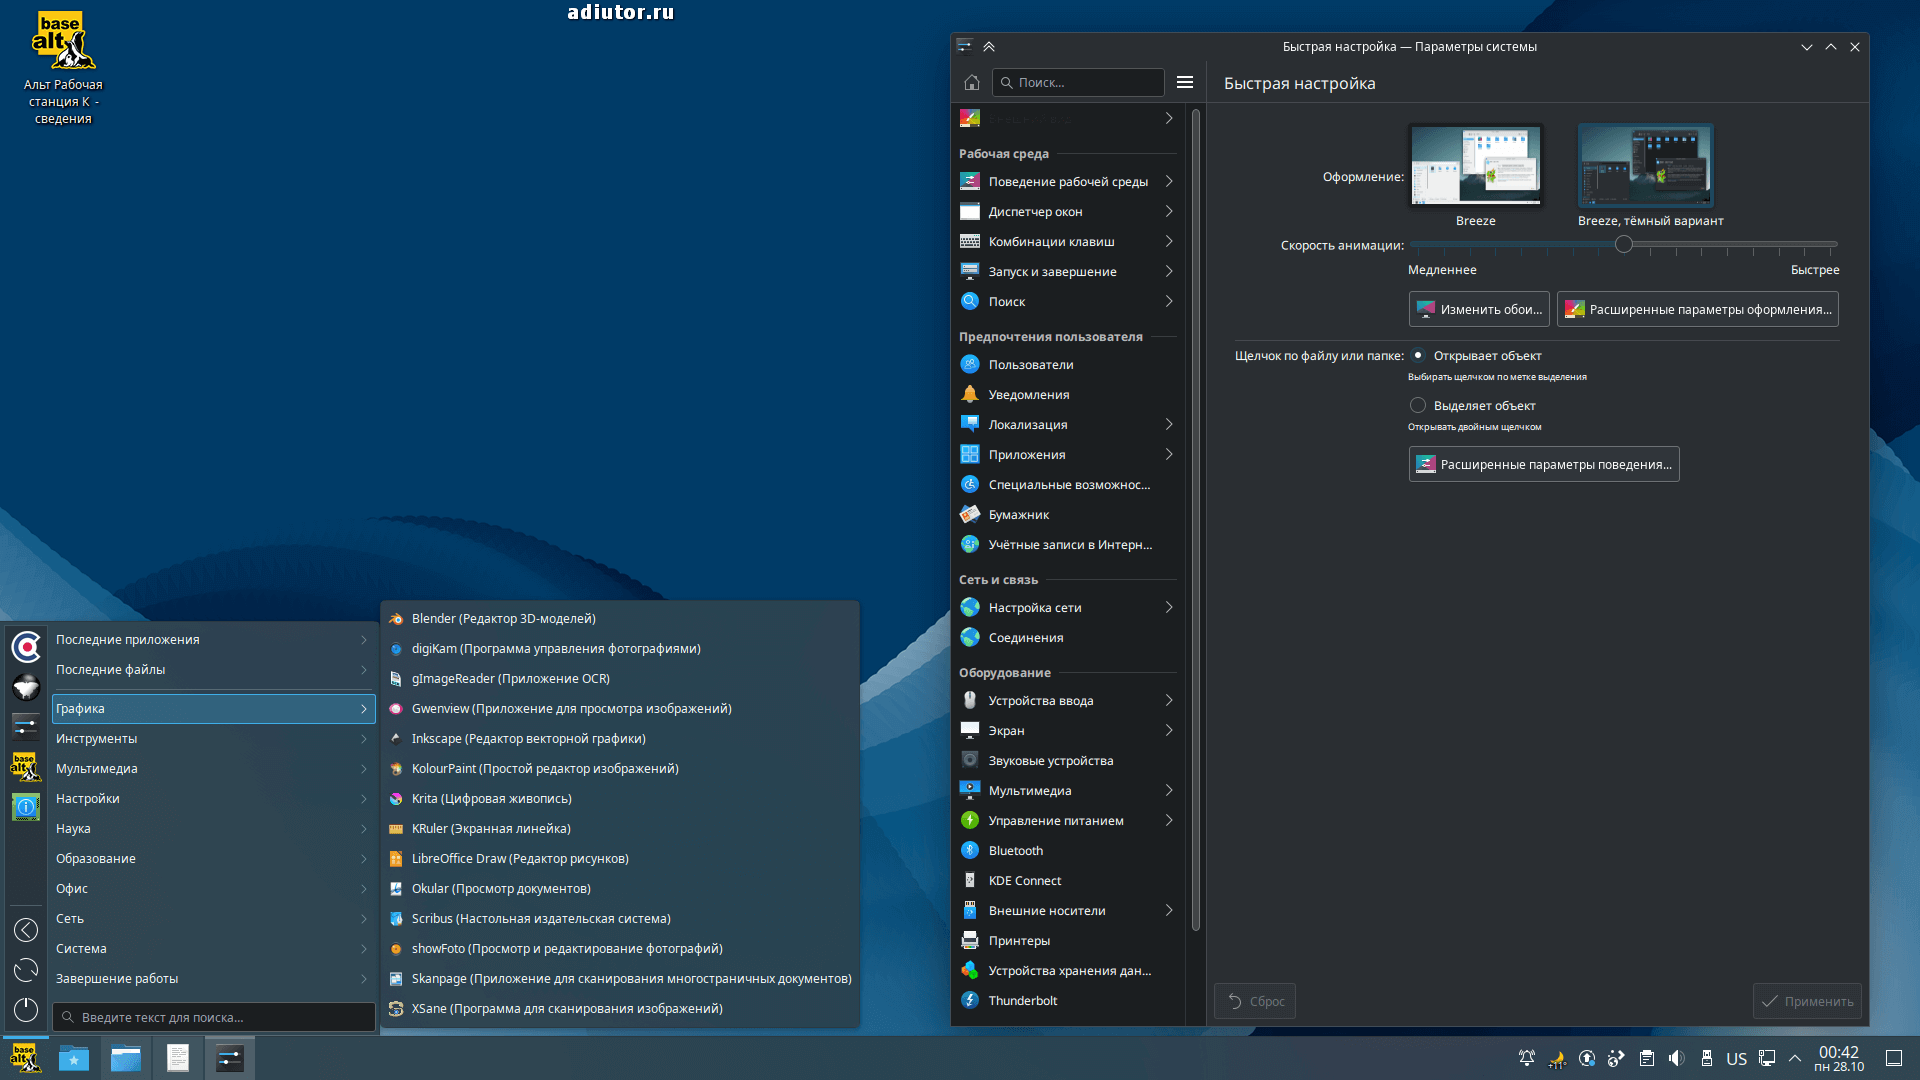
Task: Click the Bluetooth icon in settings list
Action: click(x=970, y=851)
